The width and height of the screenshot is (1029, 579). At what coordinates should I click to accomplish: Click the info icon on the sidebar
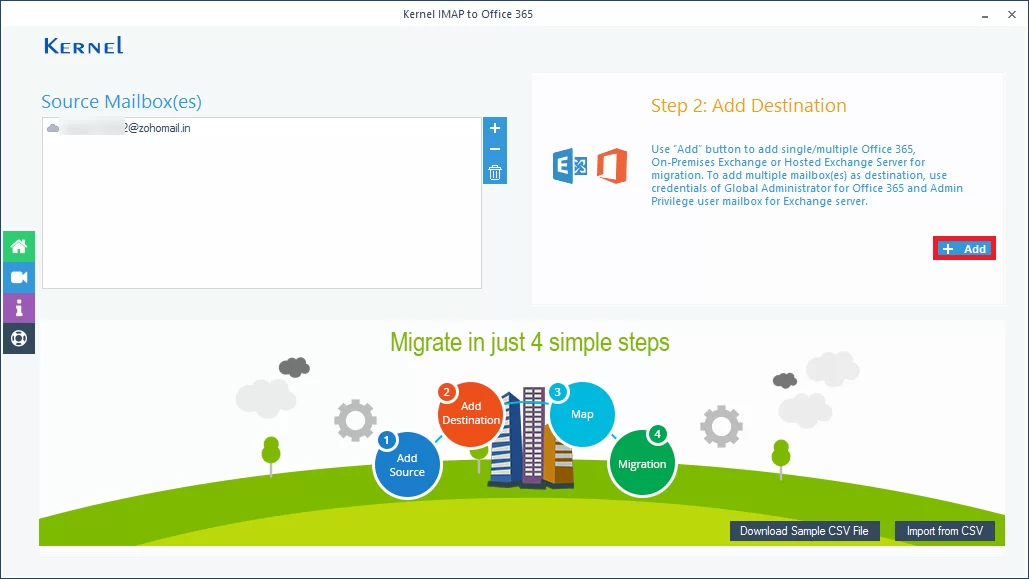point(19,308)
